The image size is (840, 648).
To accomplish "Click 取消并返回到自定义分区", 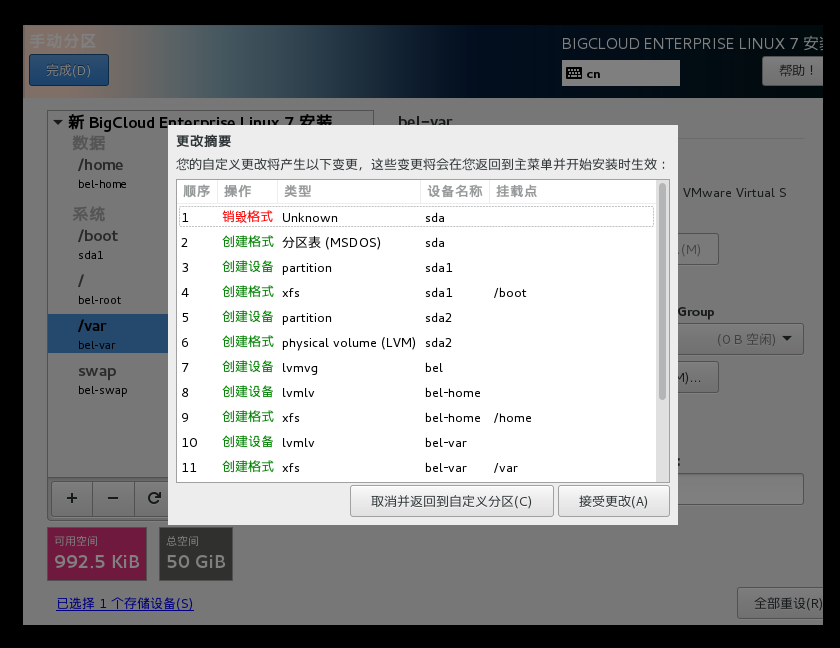I will click(452, 500).
